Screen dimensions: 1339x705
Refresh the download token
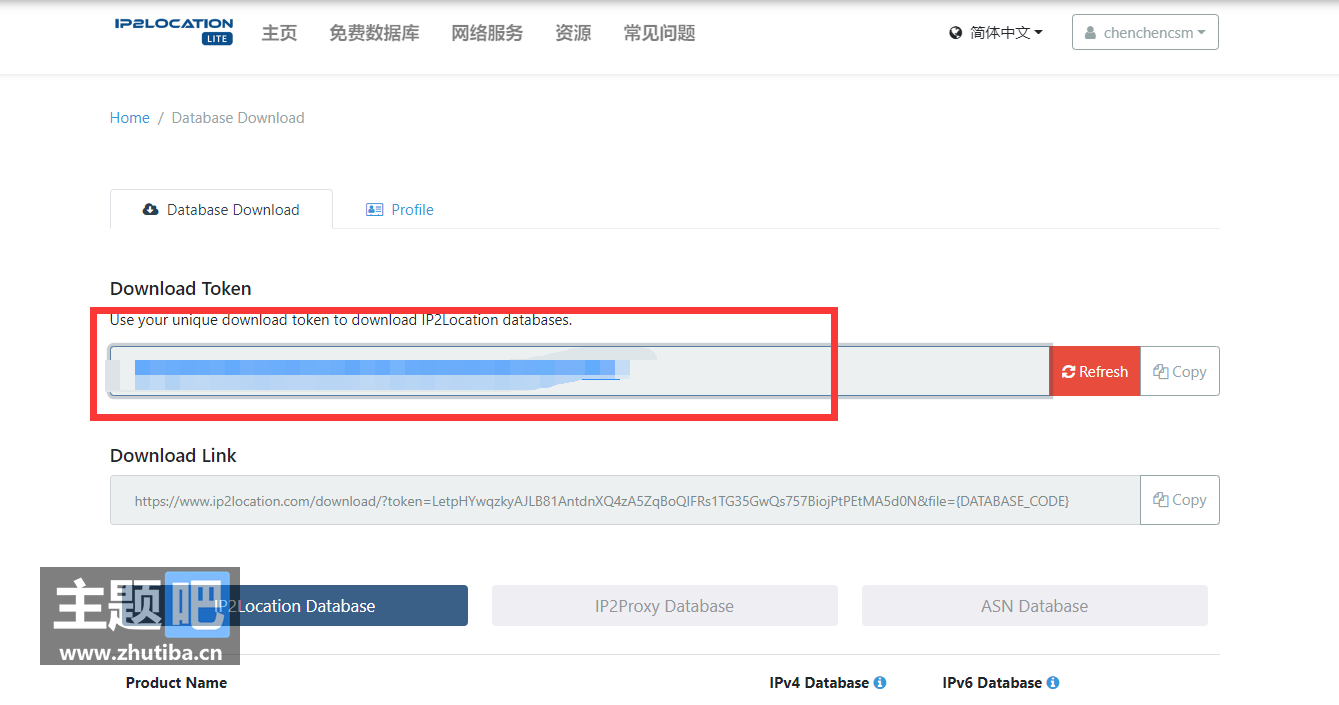tap(1095, 371)
